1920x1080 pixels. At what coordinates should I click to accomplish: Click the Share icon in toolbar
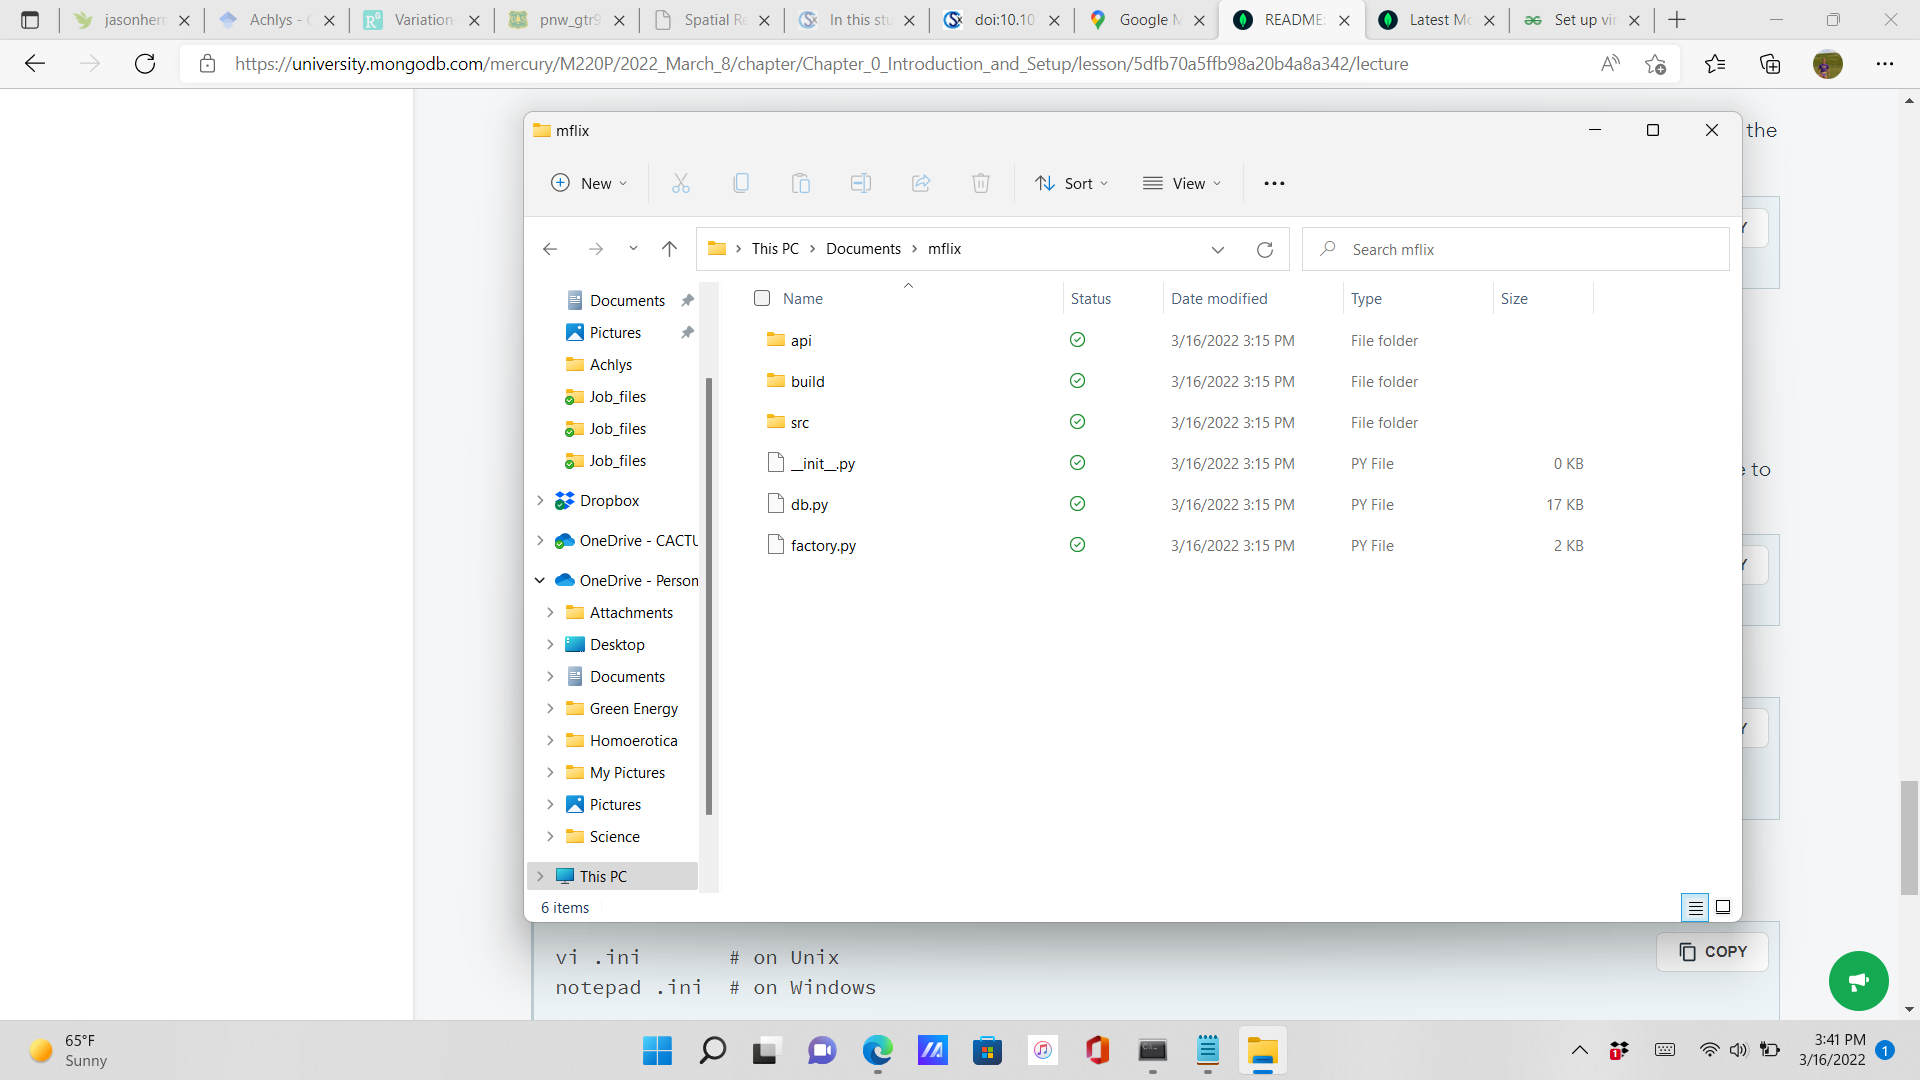(x=921, y=183)
